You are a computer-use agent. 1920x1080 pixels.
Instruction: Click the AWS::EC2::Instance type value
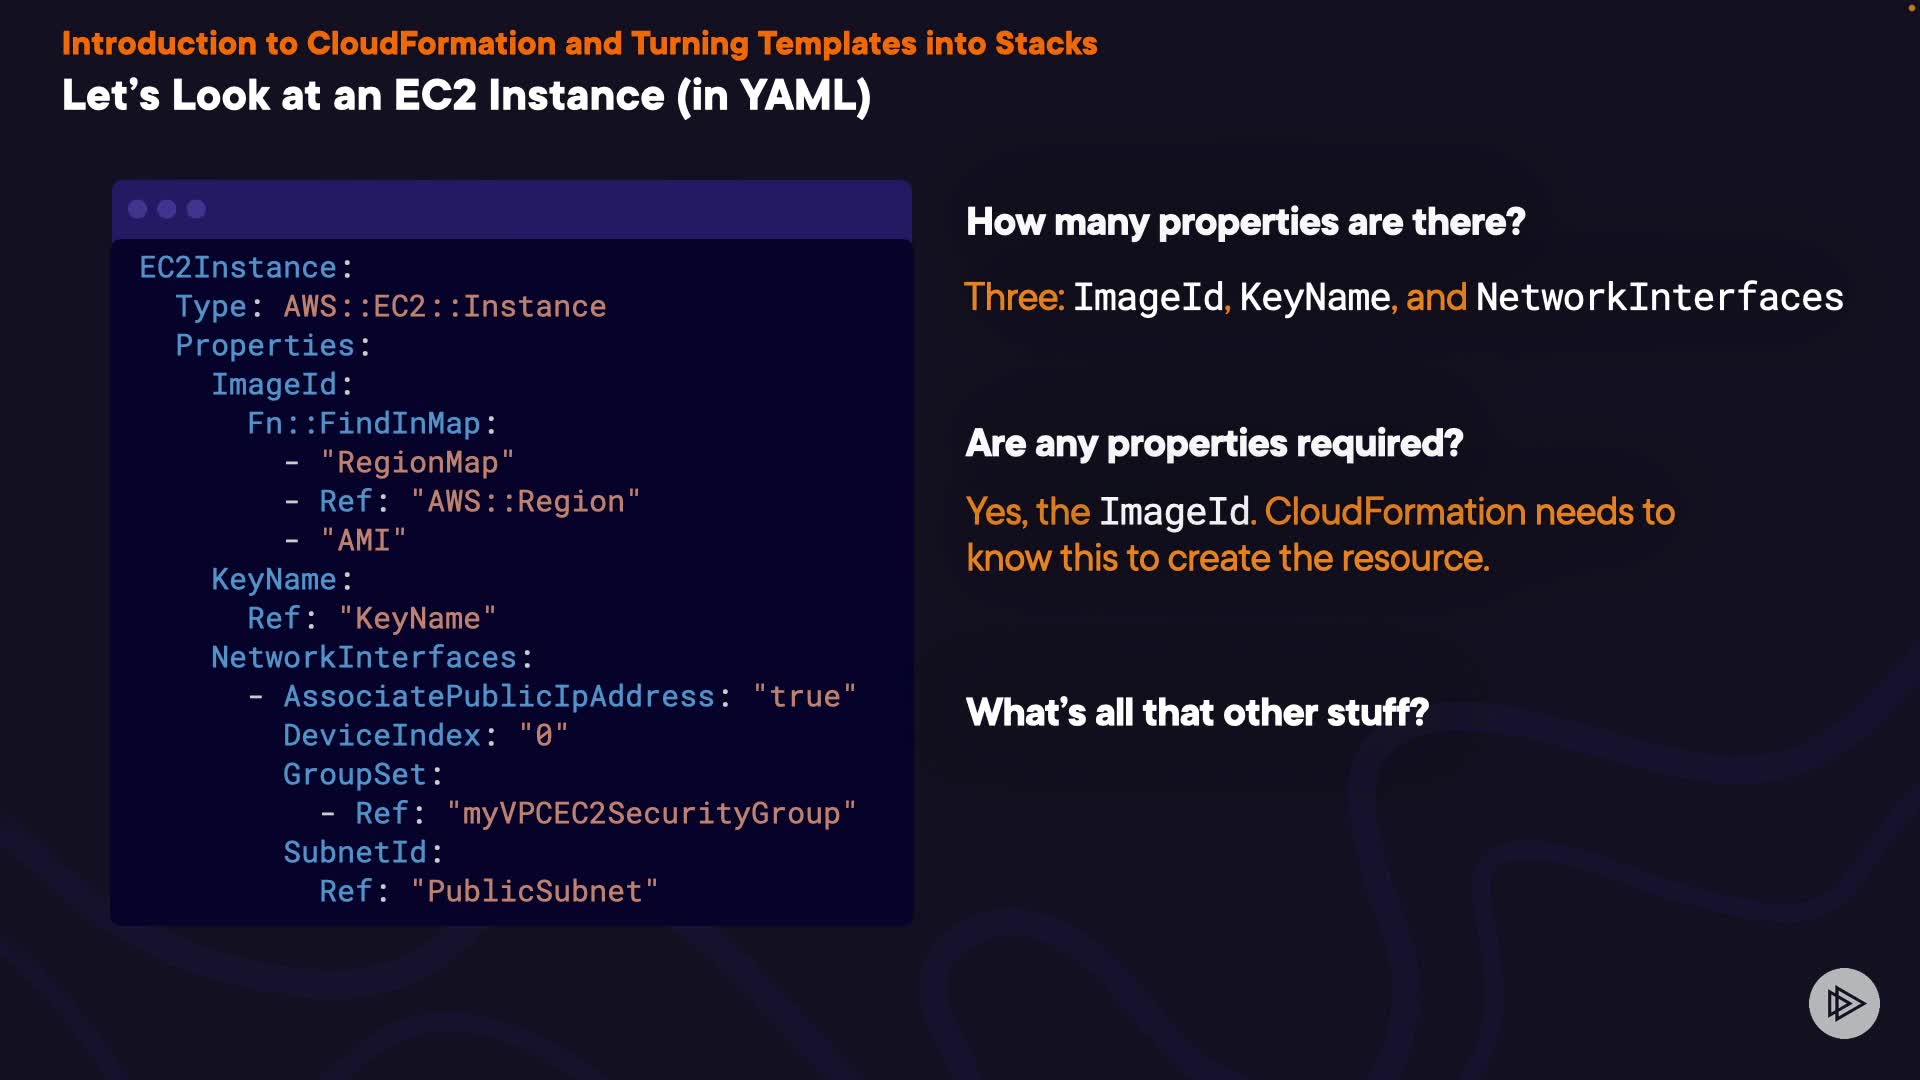444,307
